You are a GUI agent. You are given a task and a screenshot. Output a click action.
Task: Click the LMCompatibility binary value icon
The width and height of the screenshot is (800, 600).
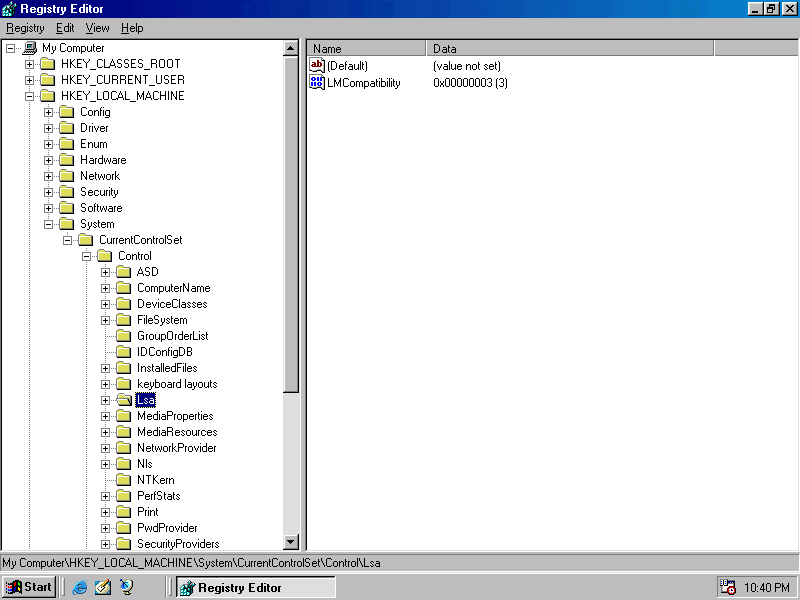click(317, 83)
